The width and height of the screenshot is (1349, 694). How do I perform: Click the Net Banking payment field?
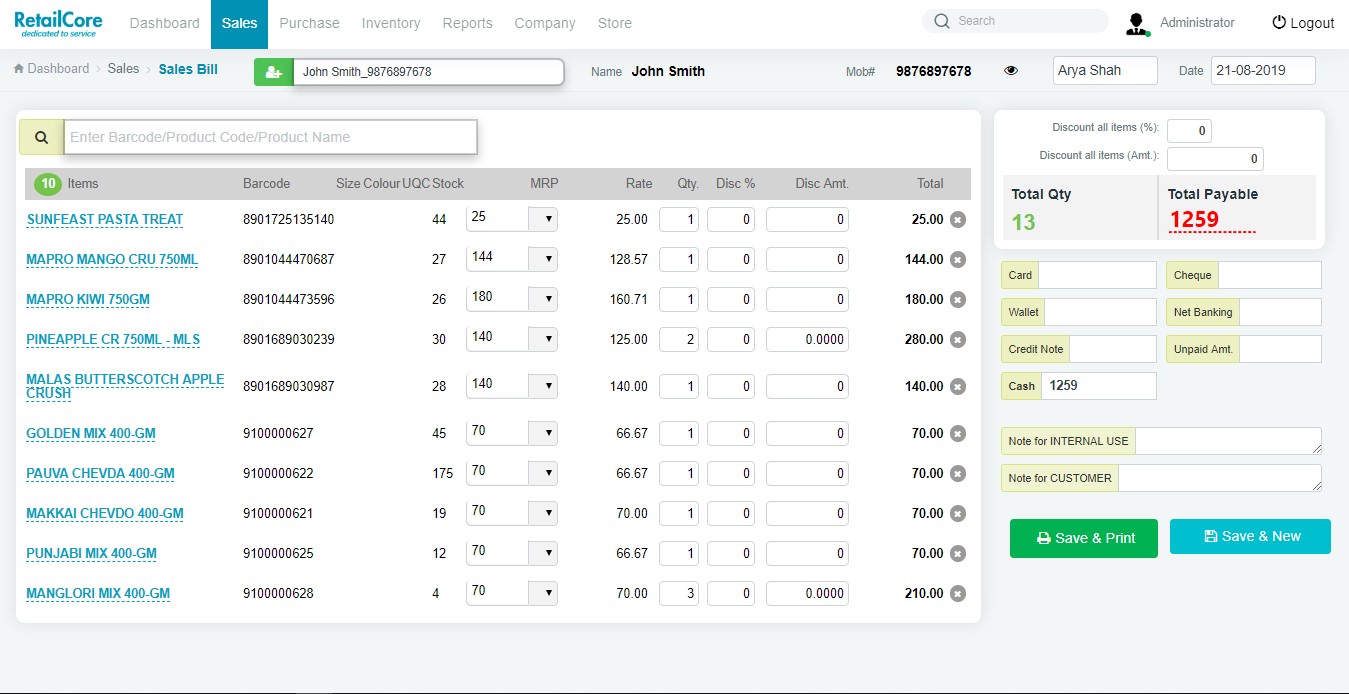[1280, 312]
